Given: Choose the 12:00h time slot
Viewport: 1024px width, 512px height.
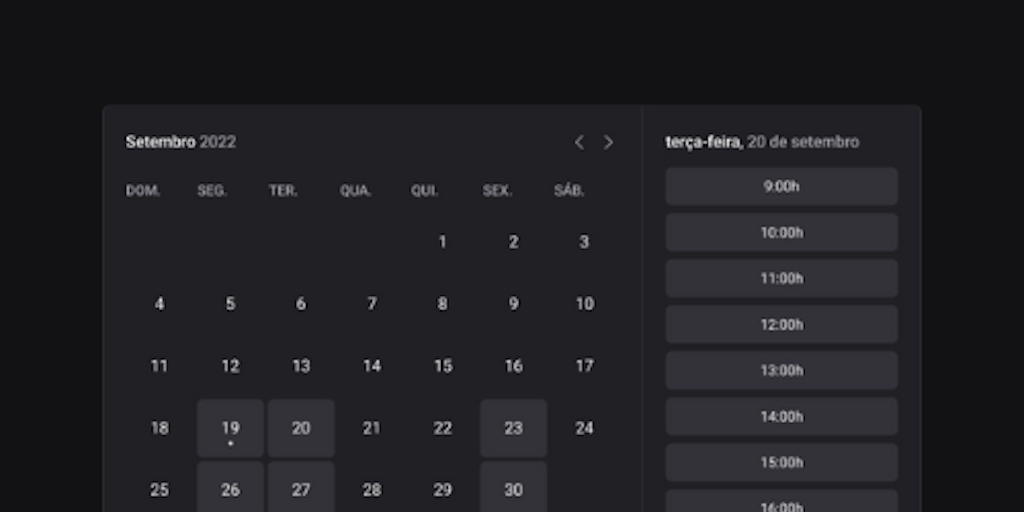Looking at the screenshot, I should tap(781, 324).
